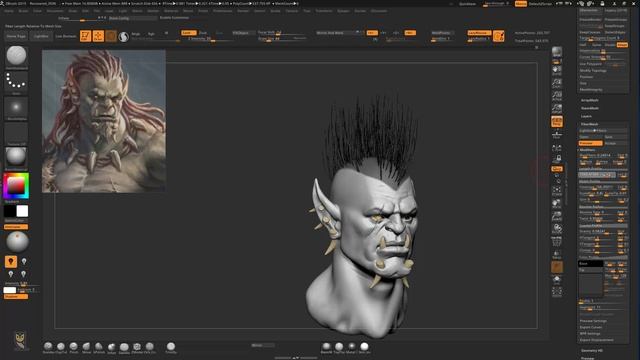The image size is (640, 360).
Task: Toggle the Floor grid
Action: pos(557,134)
